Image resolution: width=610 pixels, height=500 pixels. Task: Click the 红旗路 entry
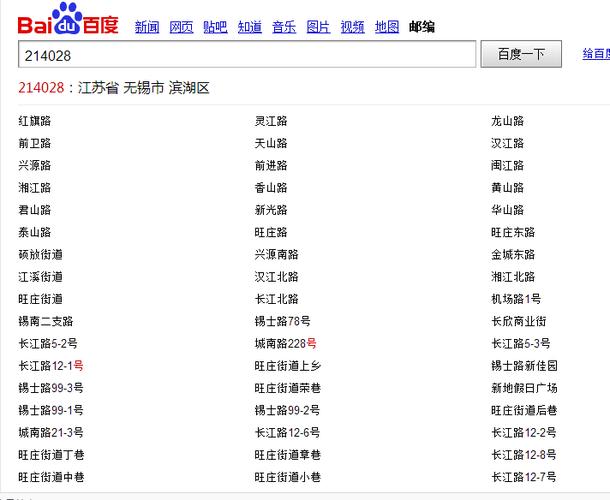(35, 121)
